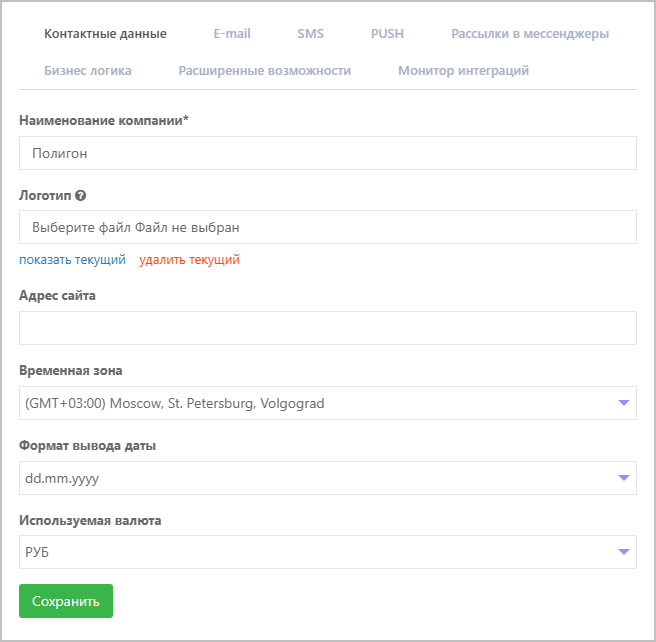
Task: Switch to Расширенные возможности tab
Action: click(264, 71)
